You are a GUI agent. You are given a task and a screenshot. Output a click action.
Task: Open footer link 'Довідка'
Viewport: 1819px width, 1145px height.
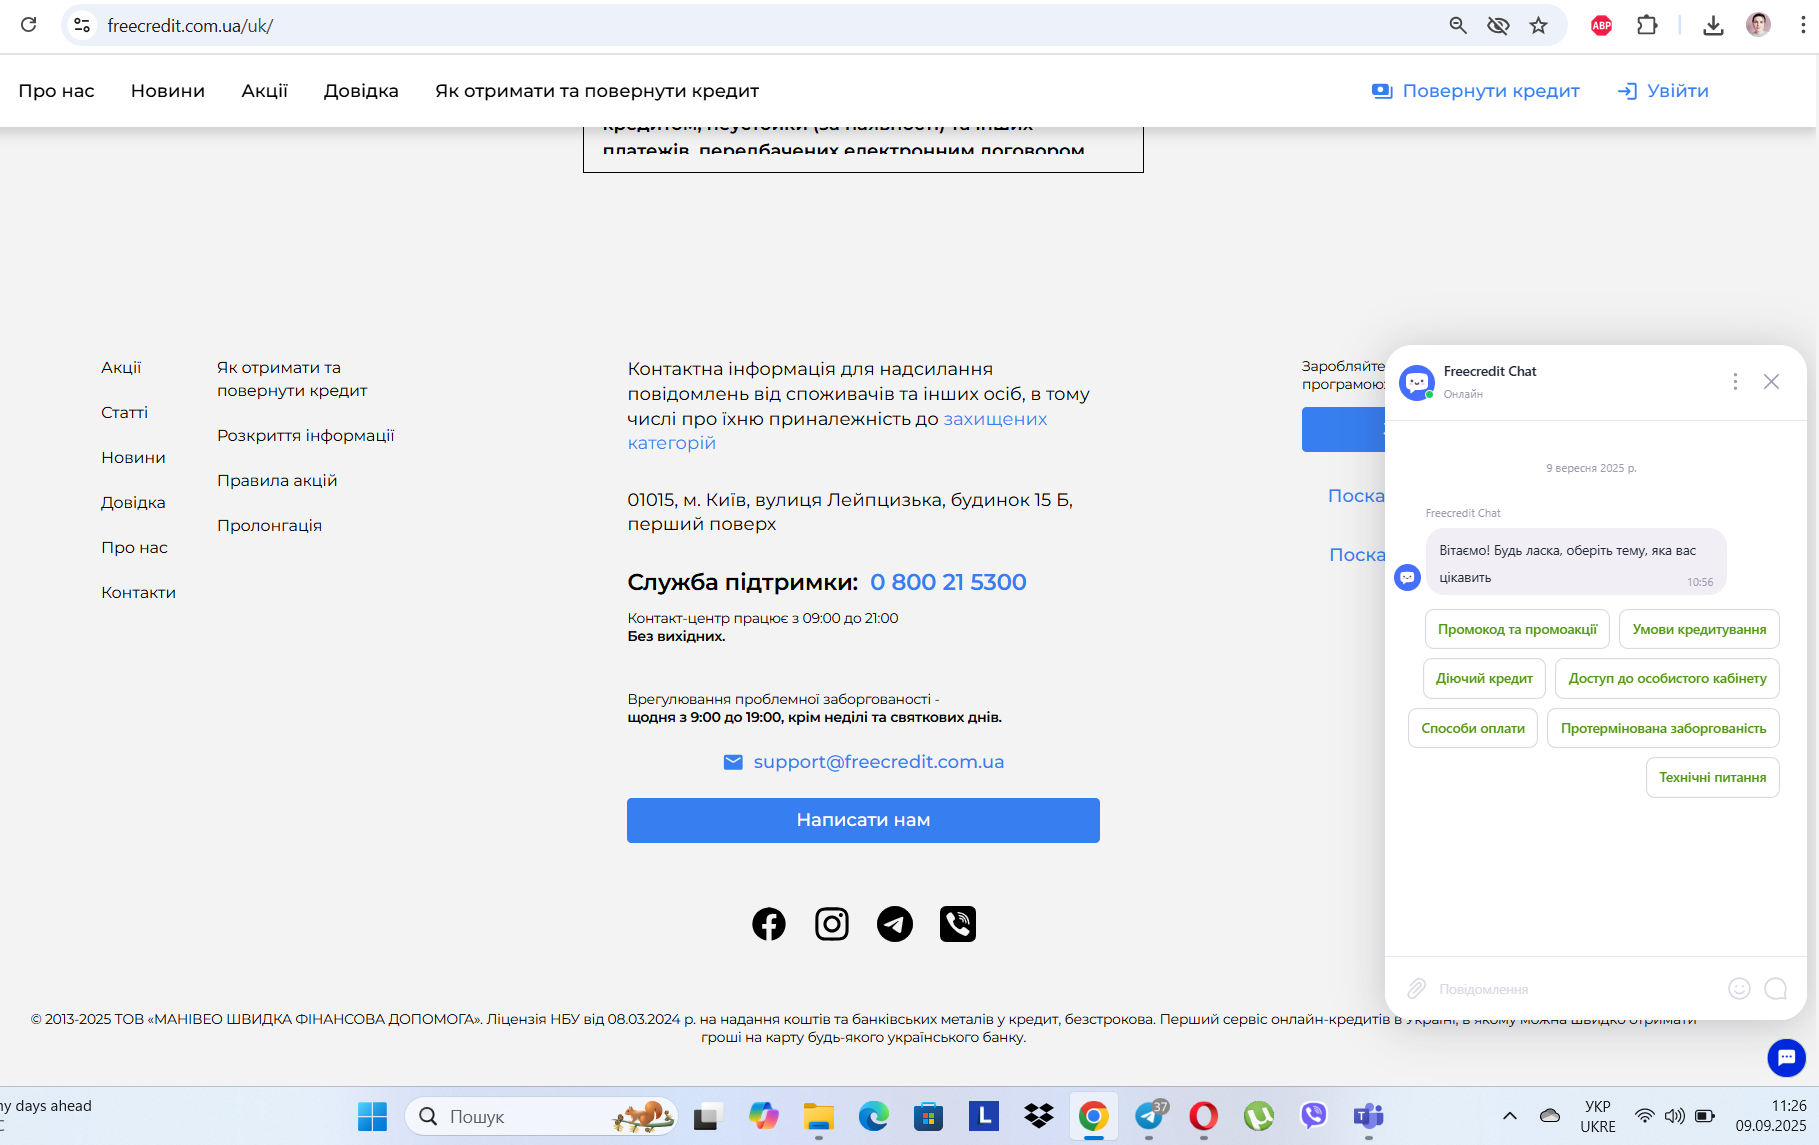(x=133, y=502)
